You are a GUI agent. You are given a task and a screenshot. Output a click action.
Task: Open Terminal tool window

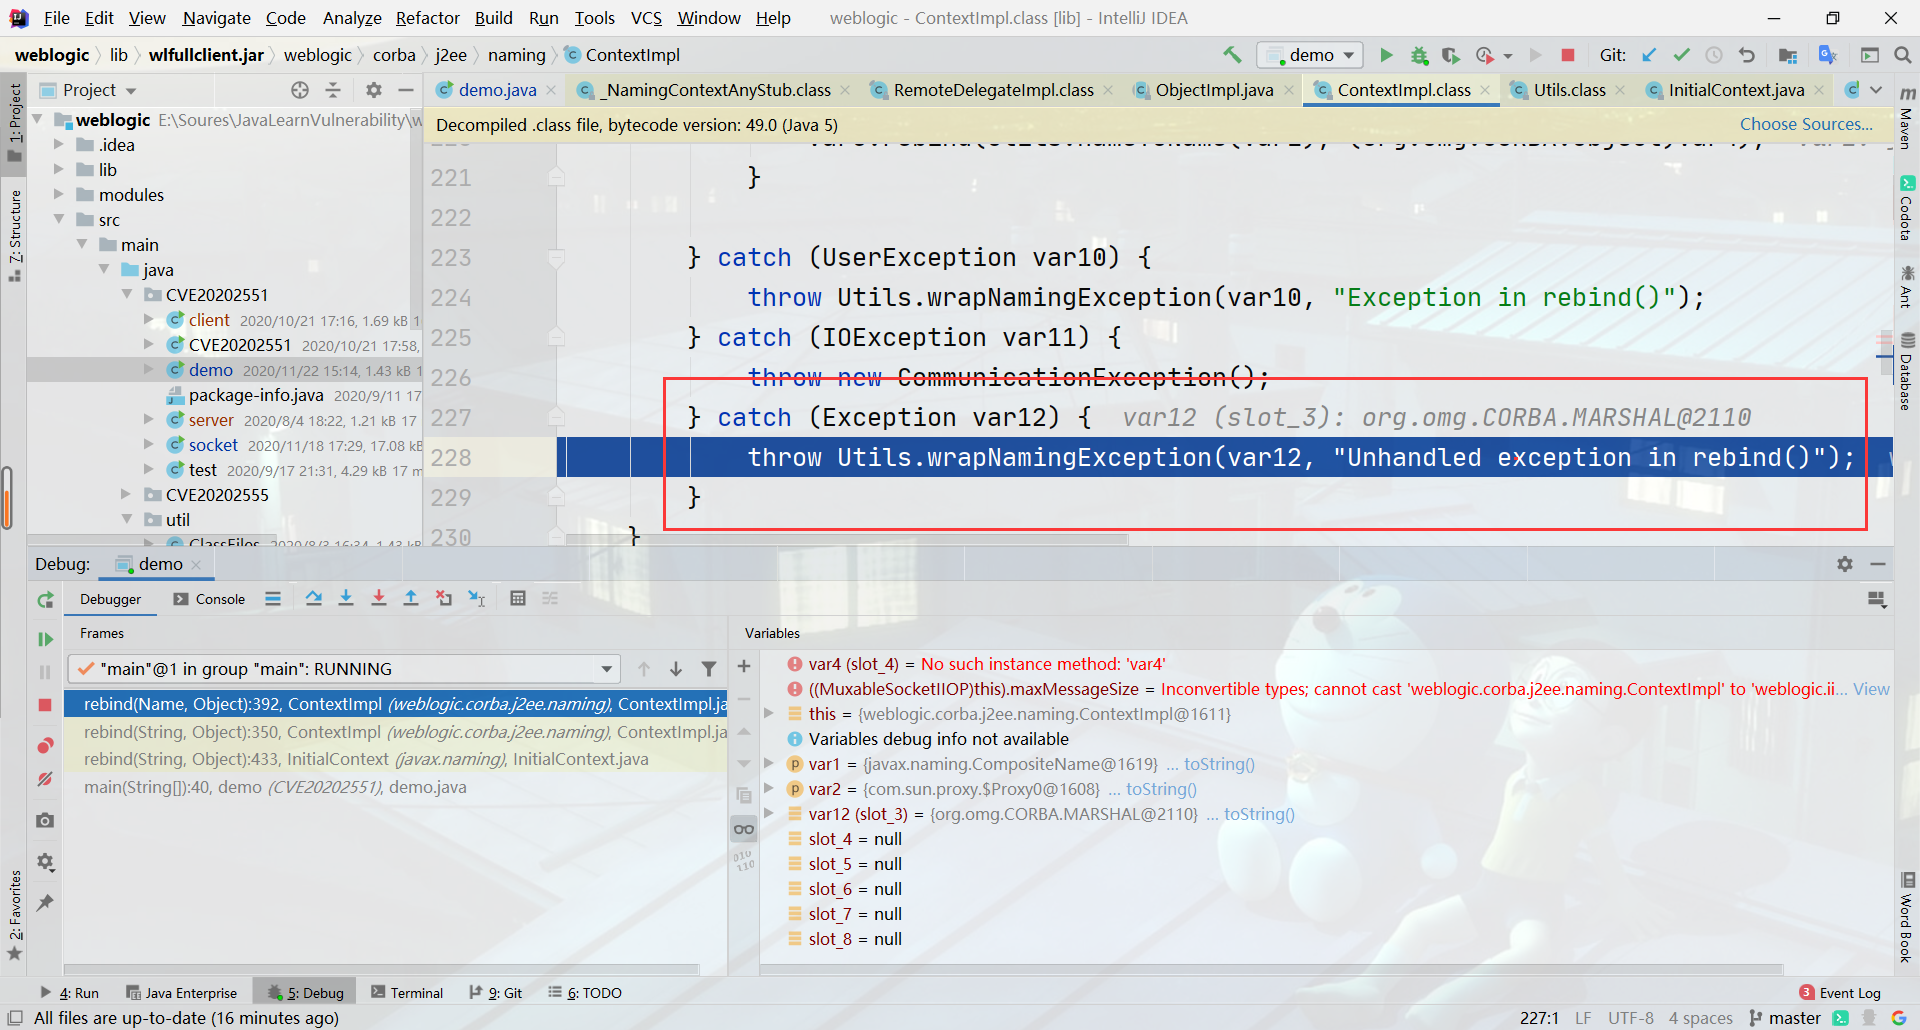407,993
